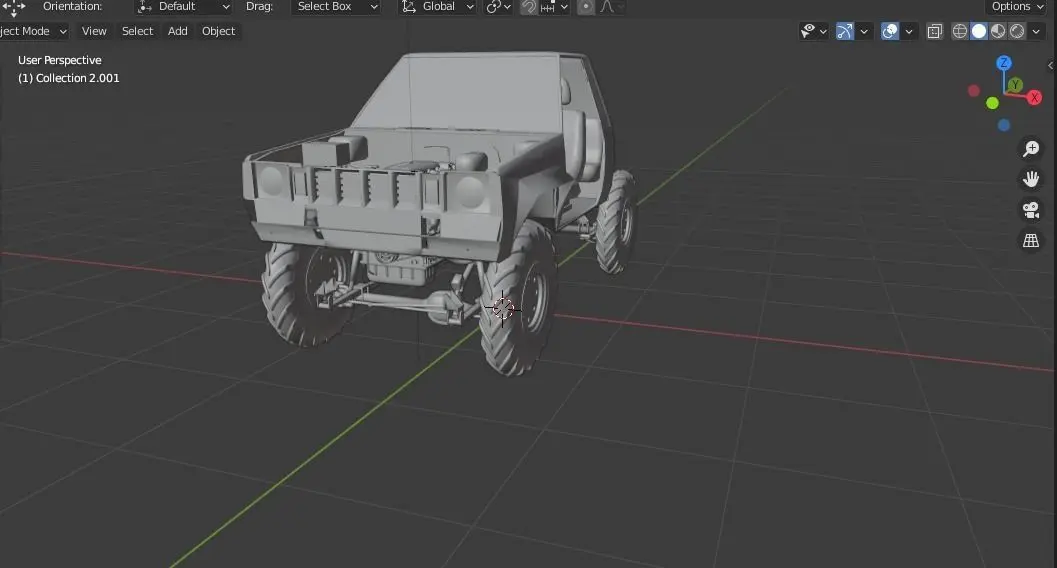Click the bright green negative Y dot
The width and height of the screenshot is (1057, 568).
[992, 103]
